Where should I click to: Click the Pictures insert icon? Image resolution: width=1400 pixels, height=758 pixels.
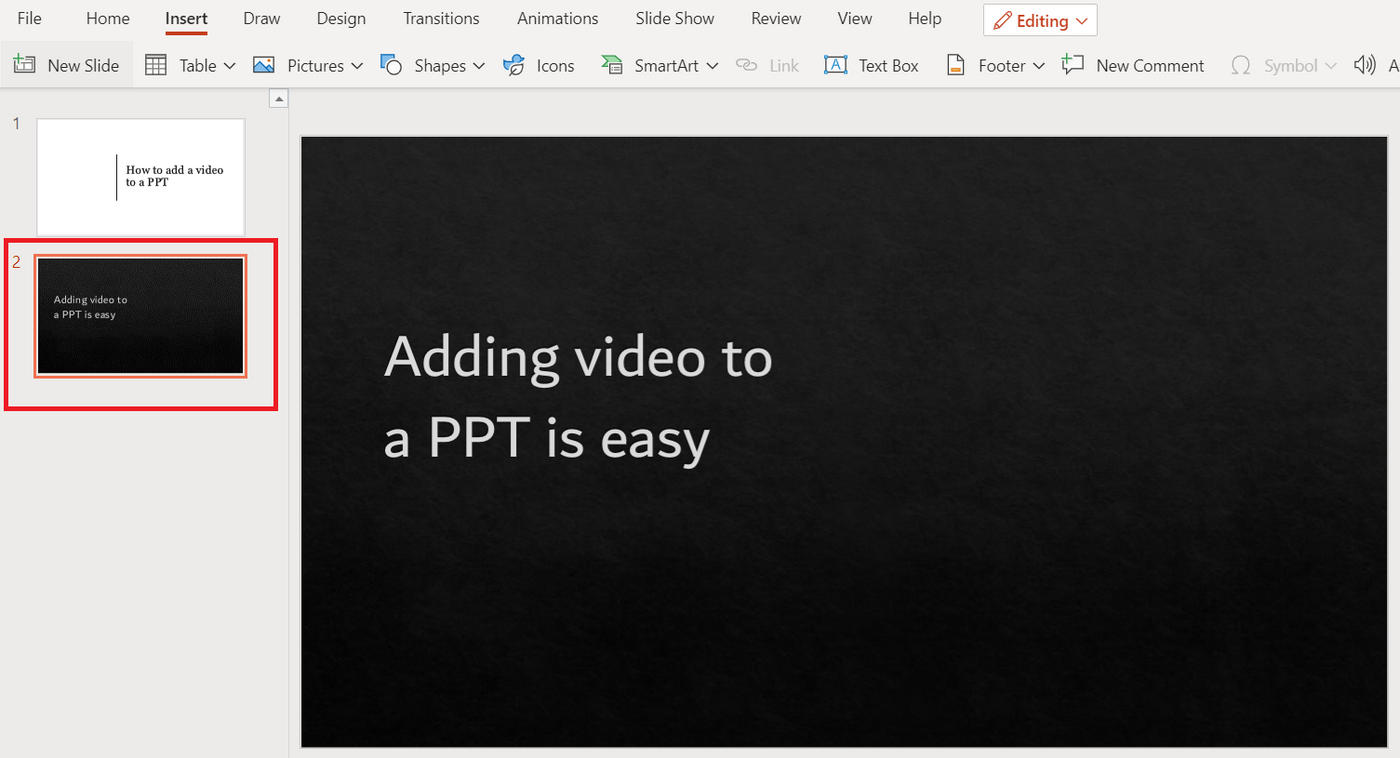[263, 64]
